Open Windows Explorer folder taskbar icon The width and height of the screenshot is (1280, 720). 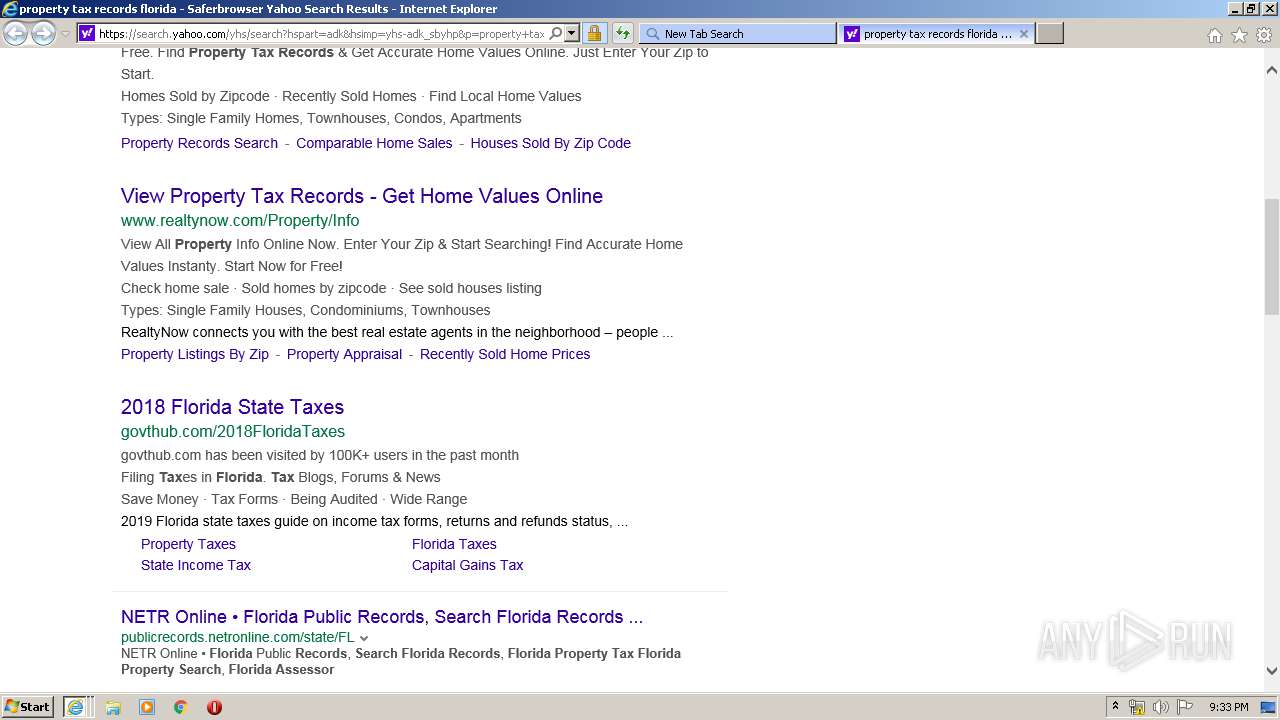[x=113, y=707]
